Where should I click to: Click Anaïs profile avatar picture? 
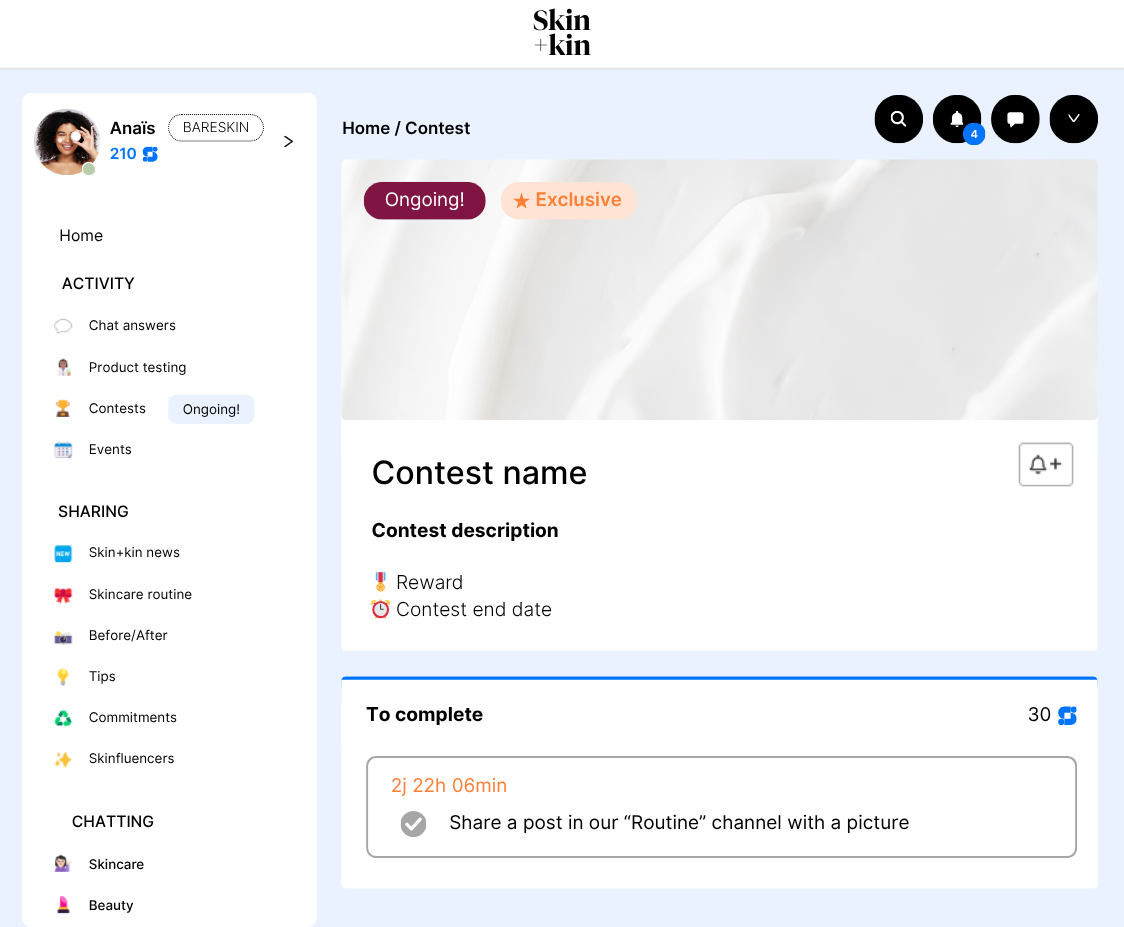66,142
